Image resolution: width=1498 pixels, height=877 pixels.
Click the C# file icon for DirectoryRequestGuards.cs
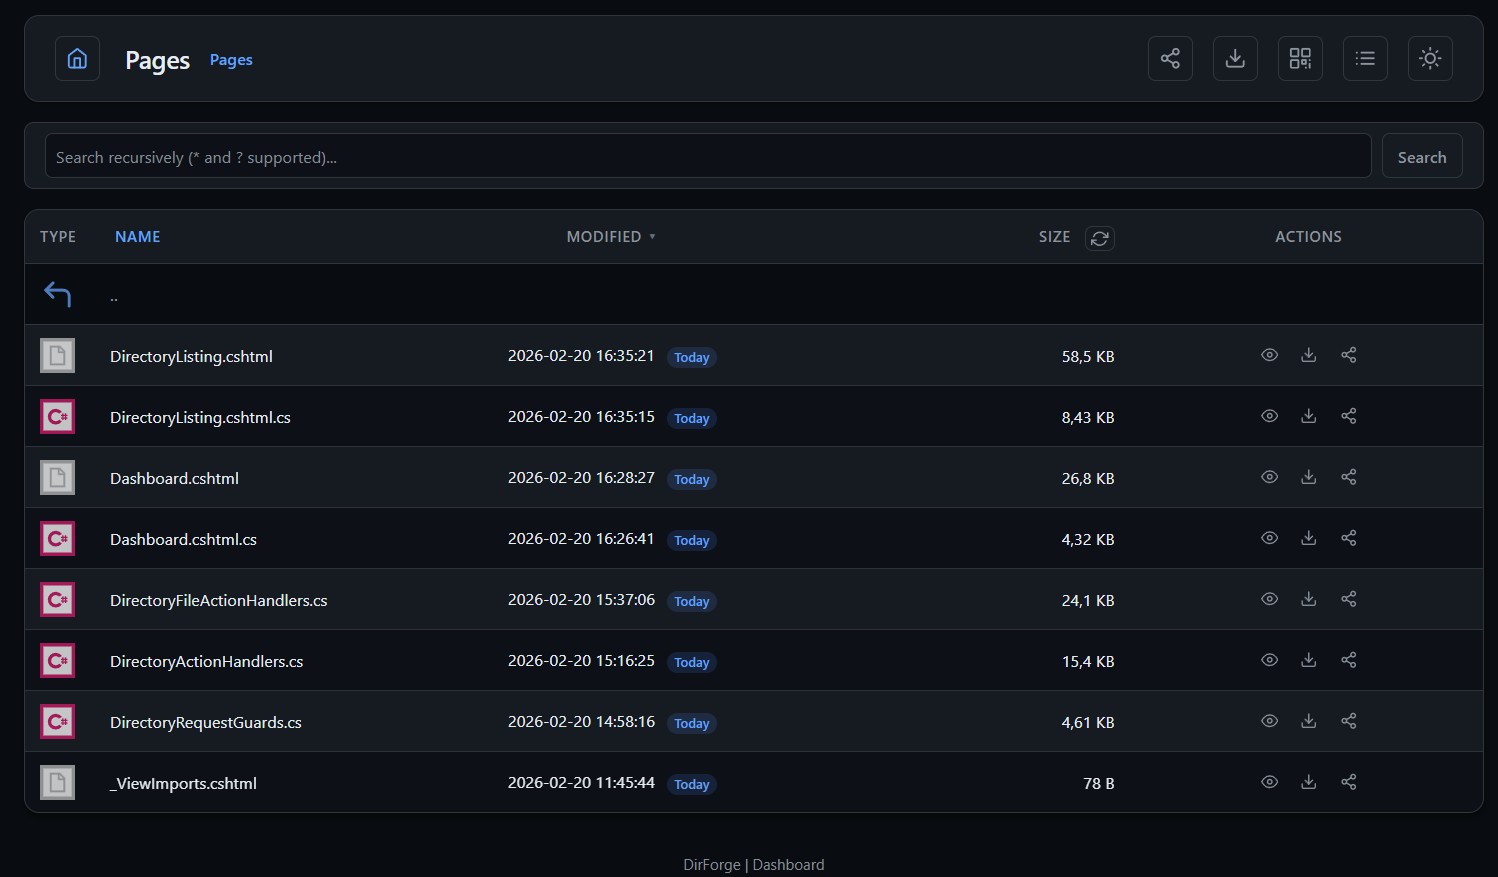(57, 721)
